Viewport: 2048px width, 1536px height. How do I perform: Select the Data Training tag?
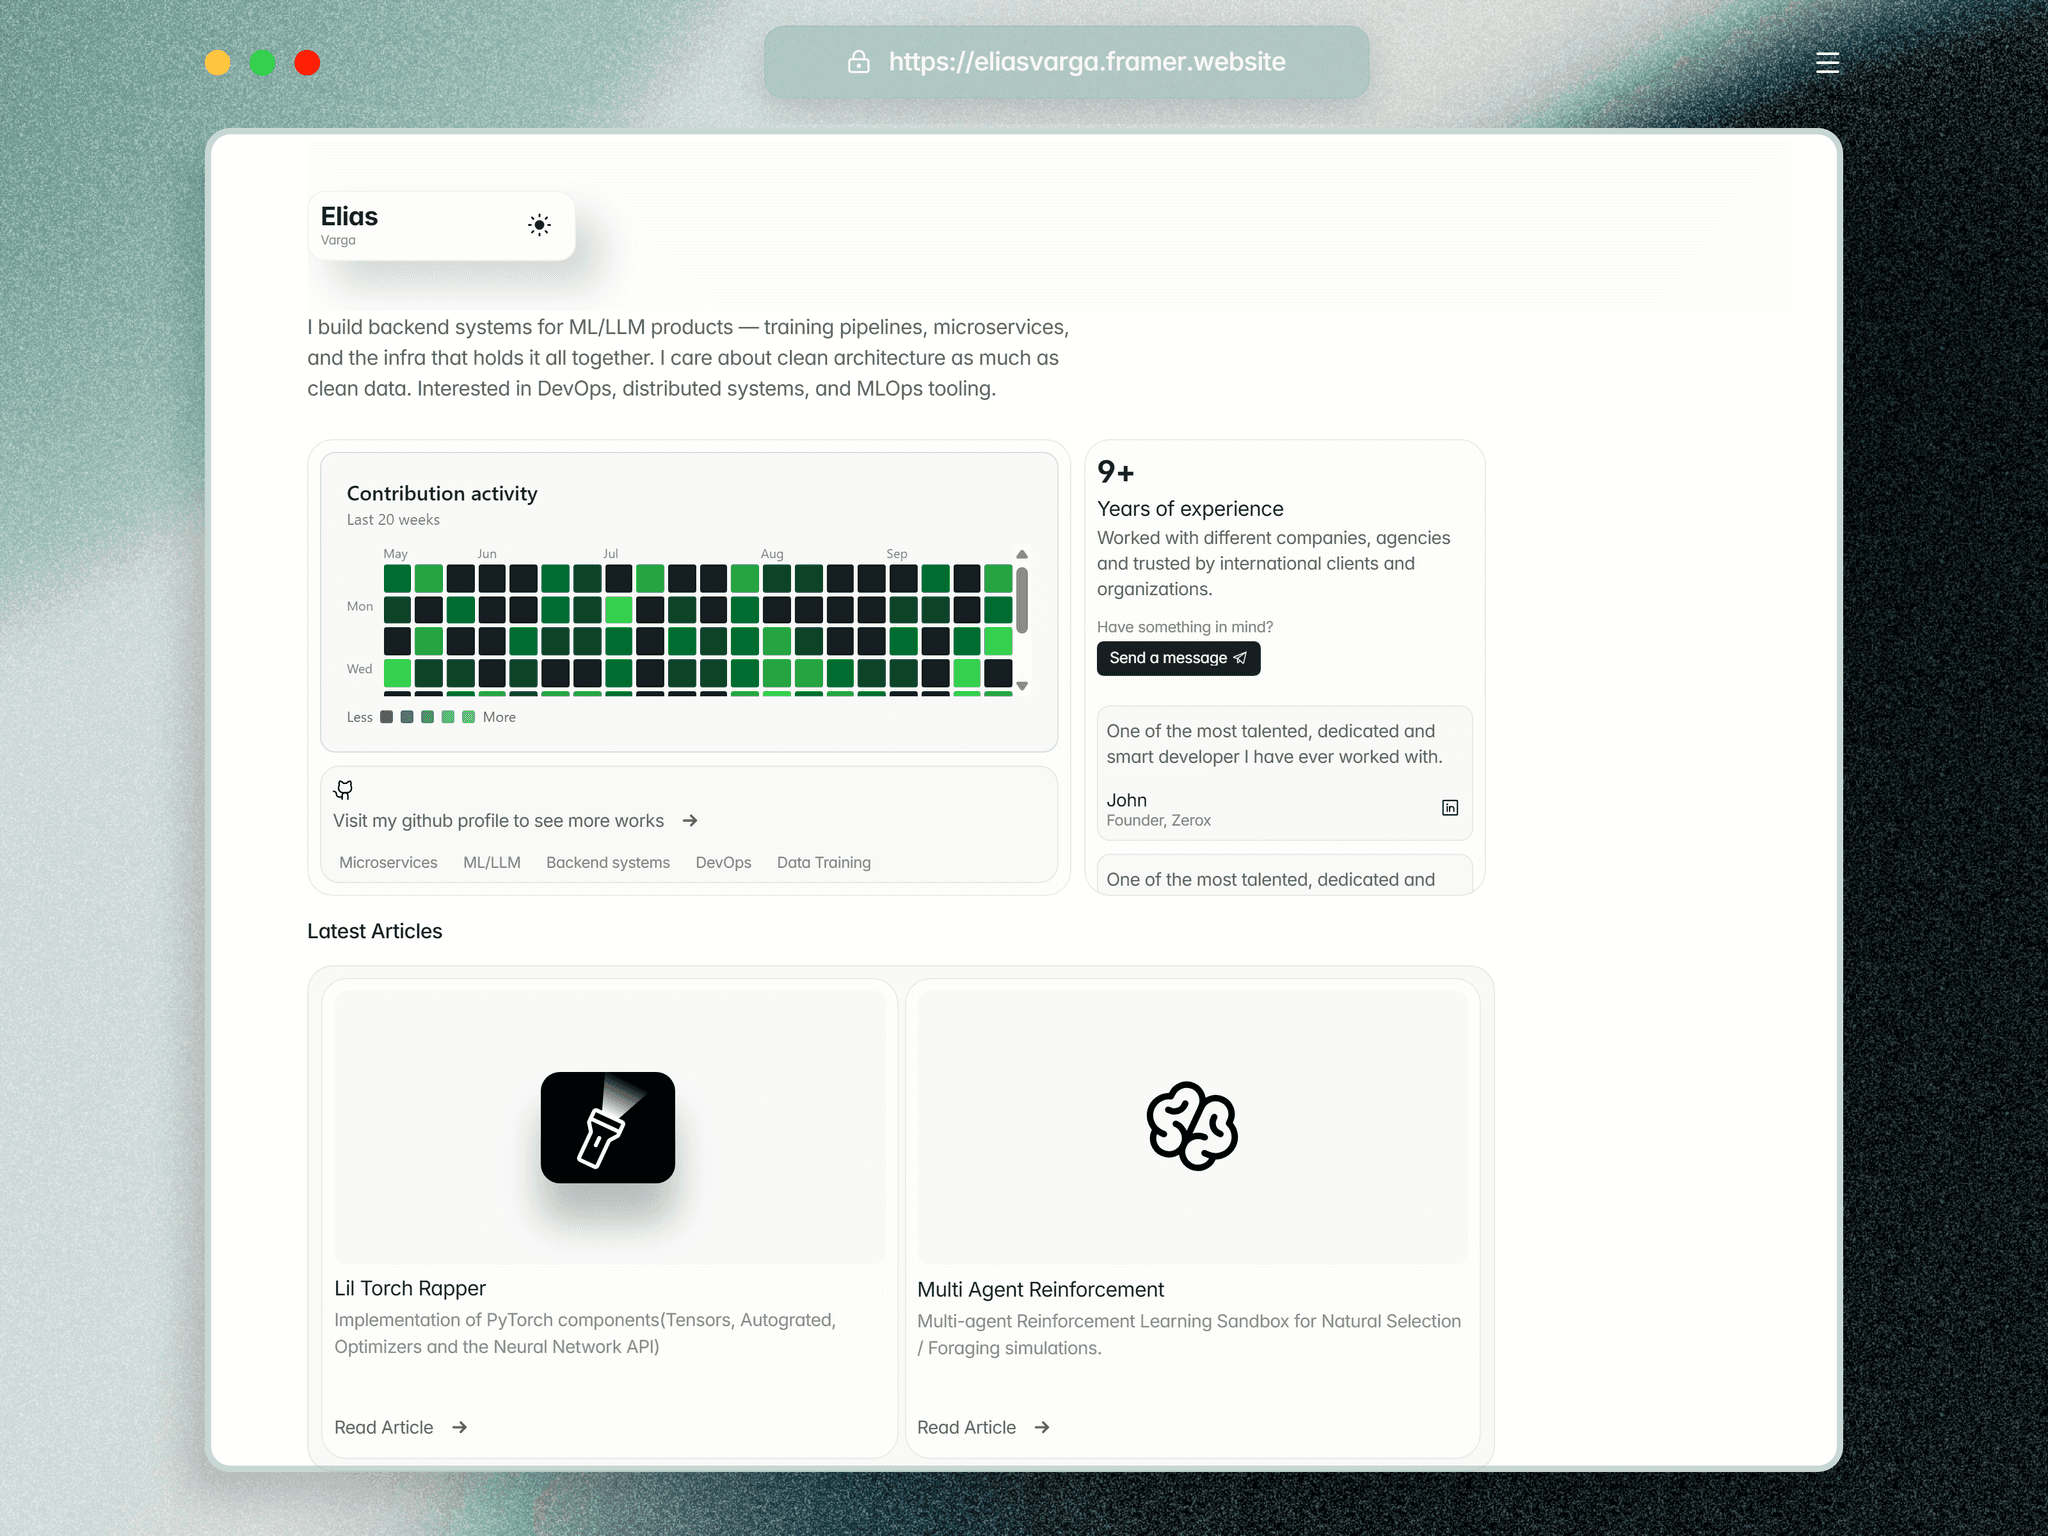pyautogui.click(x=824, y=862)
